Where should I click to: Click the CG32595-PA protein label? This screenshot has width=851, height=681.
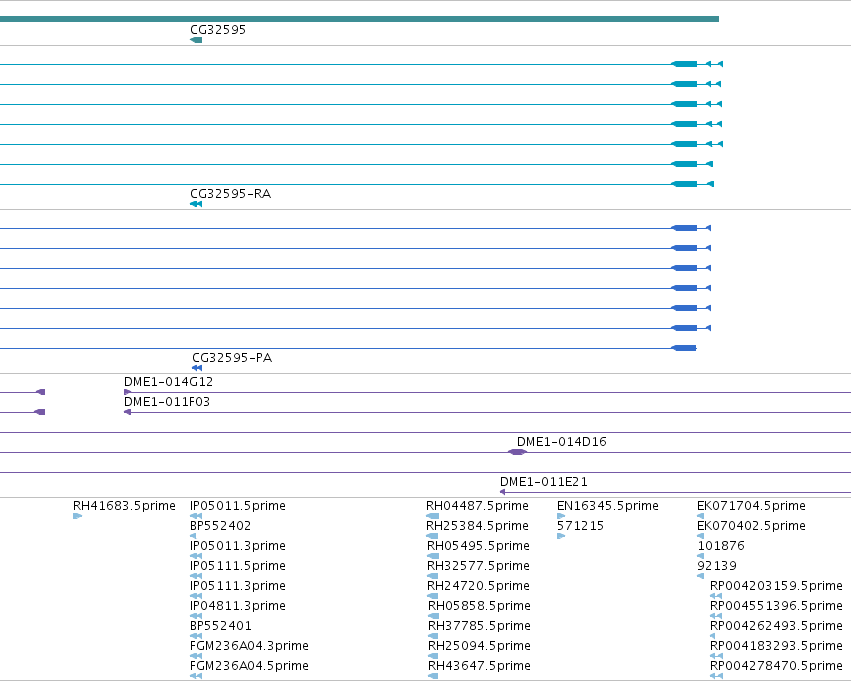click(x=232, y=358)
